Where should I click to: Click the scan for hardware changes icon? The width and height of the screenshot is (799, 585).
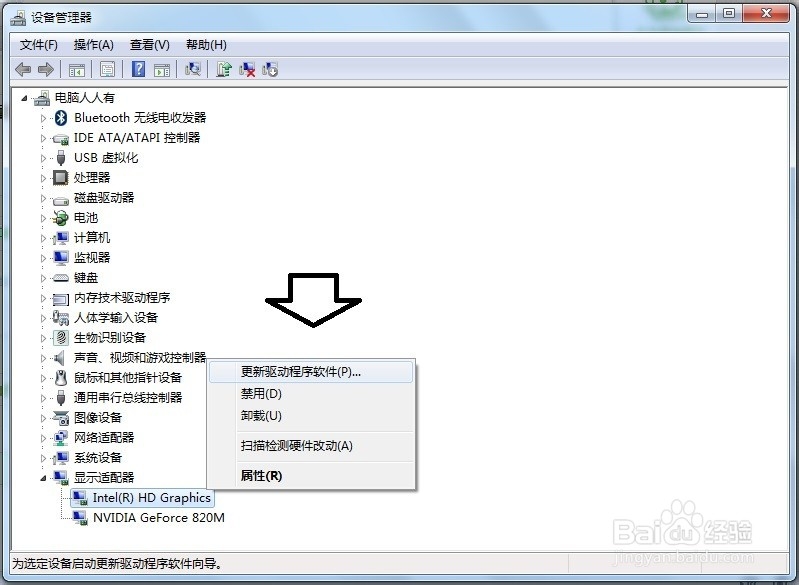coord(193,69)
